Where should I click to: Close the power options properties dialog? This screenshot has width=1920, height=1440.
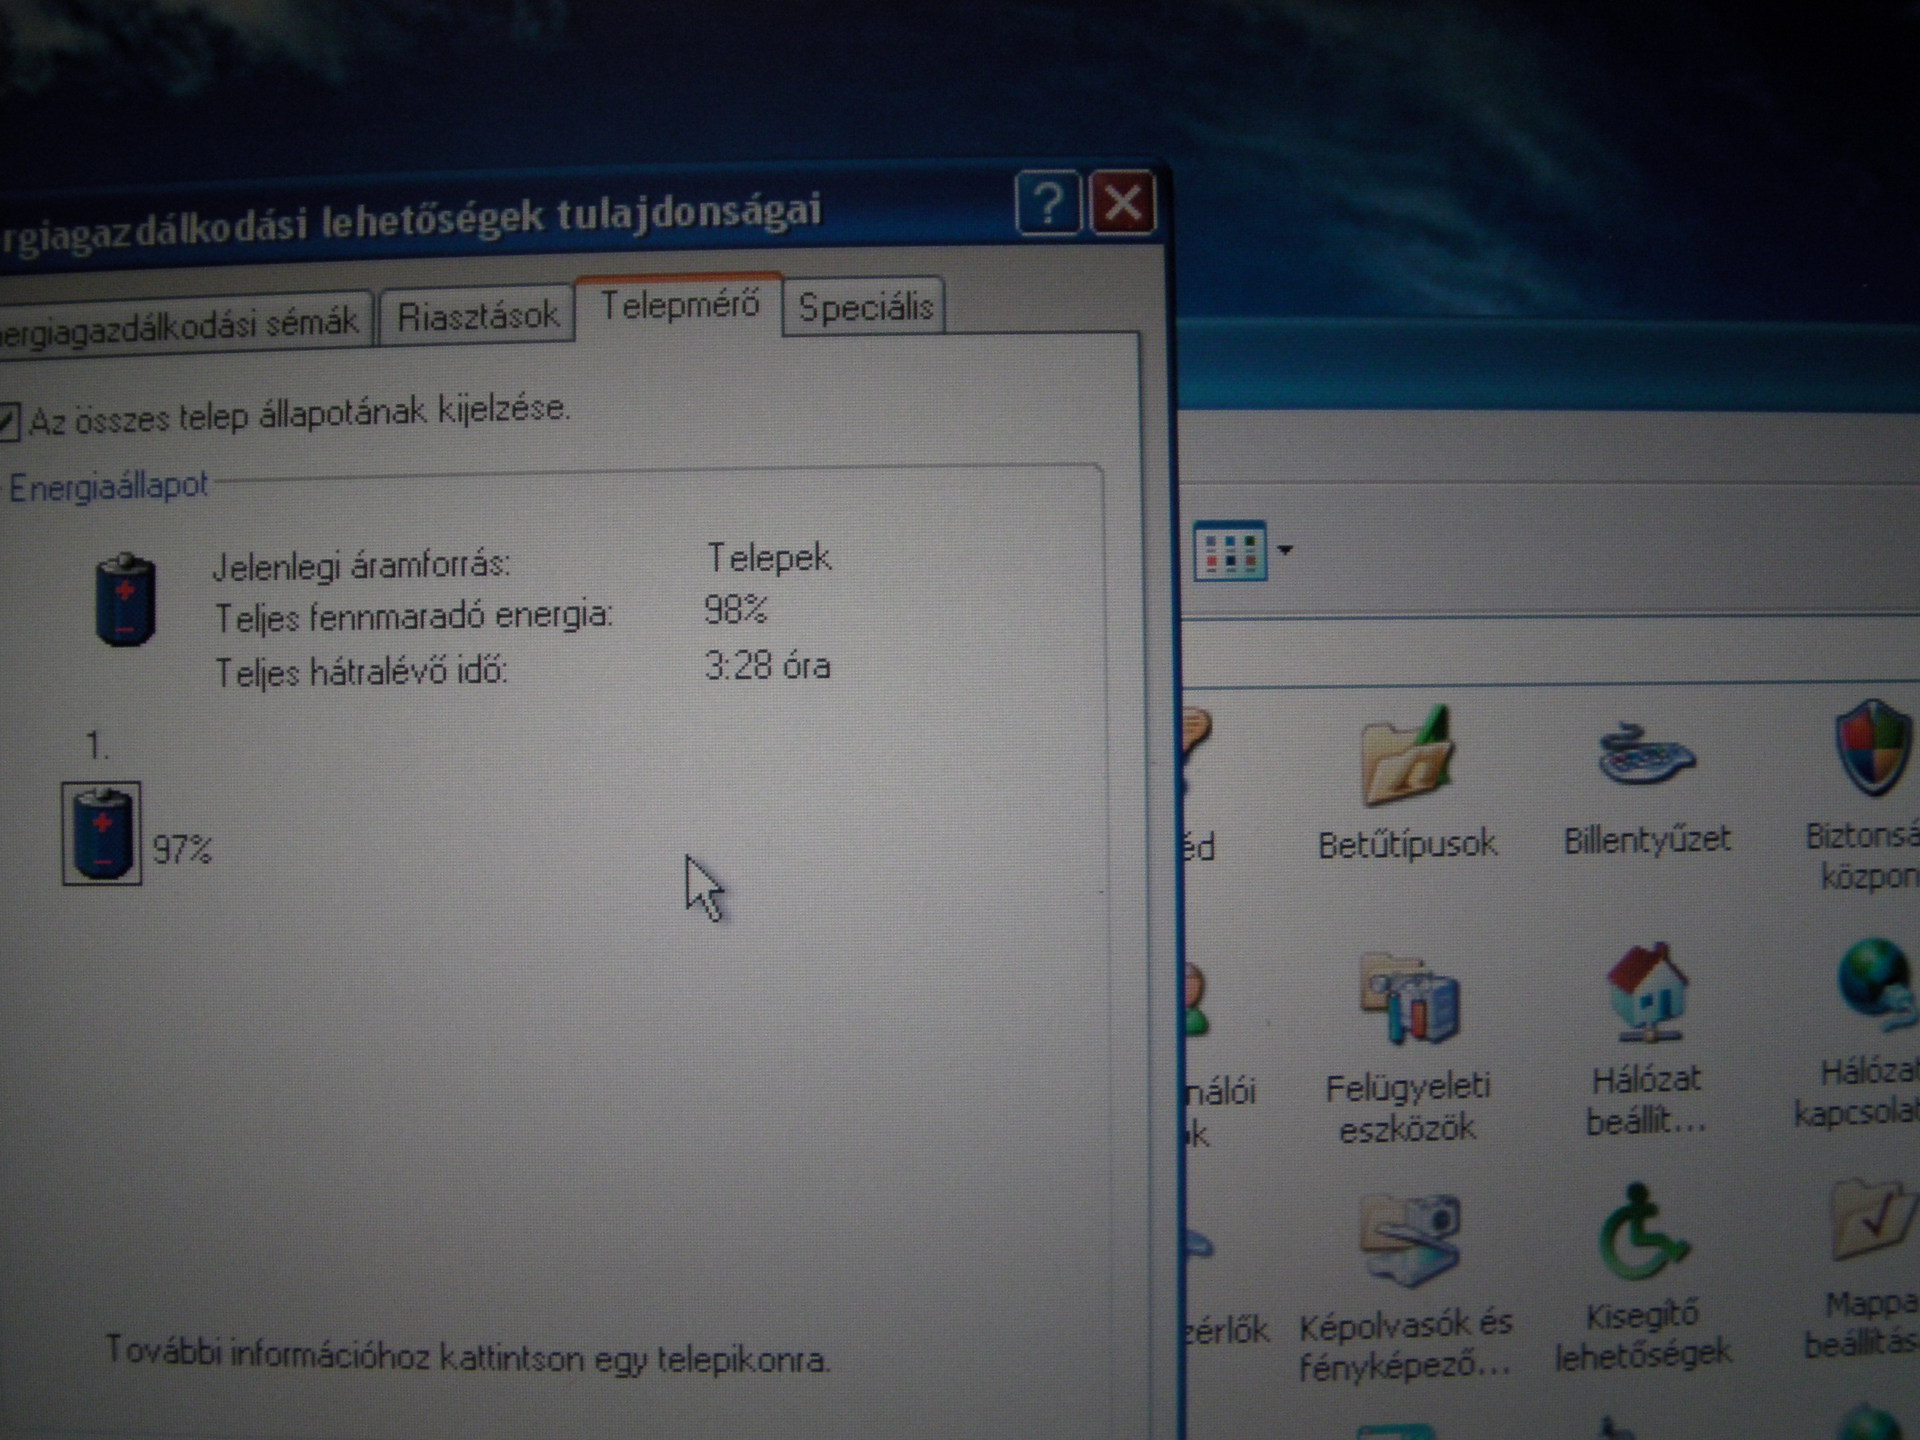pyautogui.click(x=1122, y=203)
